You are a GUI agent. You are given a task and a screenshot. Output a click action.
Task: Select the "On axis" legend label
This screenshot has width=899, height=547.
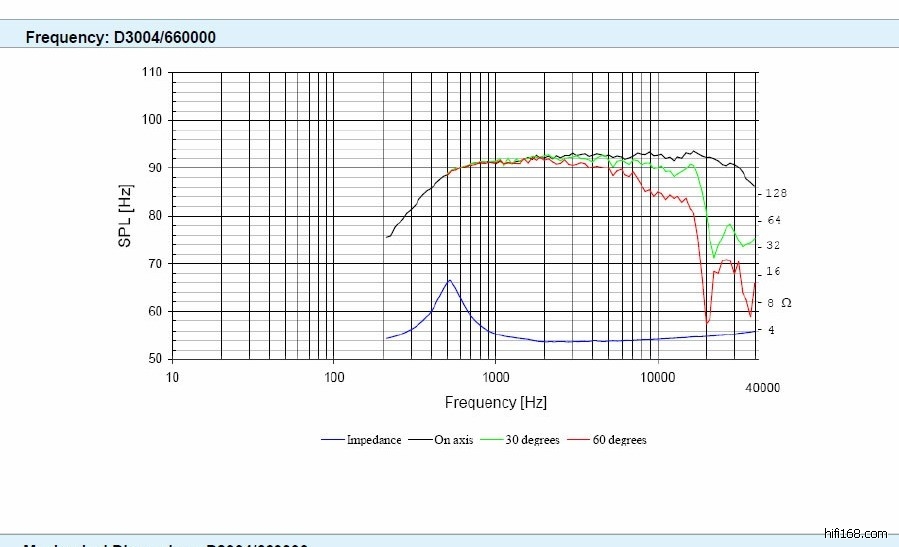(x=453, y=440)
